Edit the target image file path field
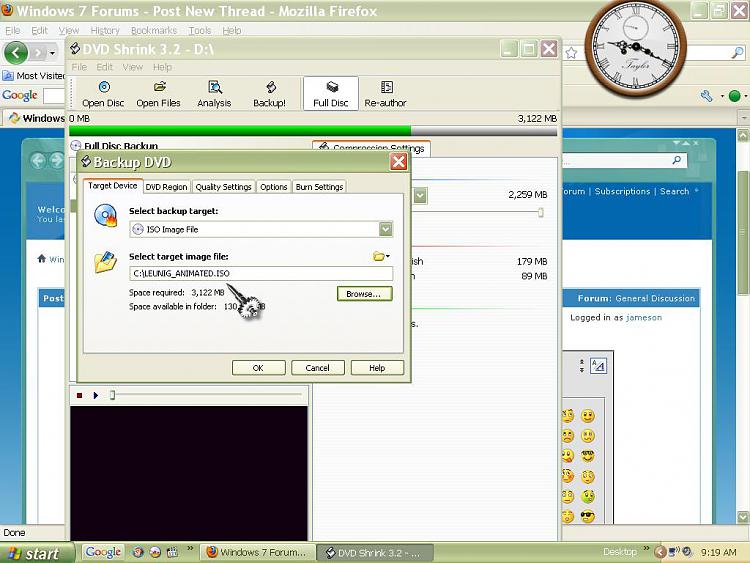 [x=261, y=273]
